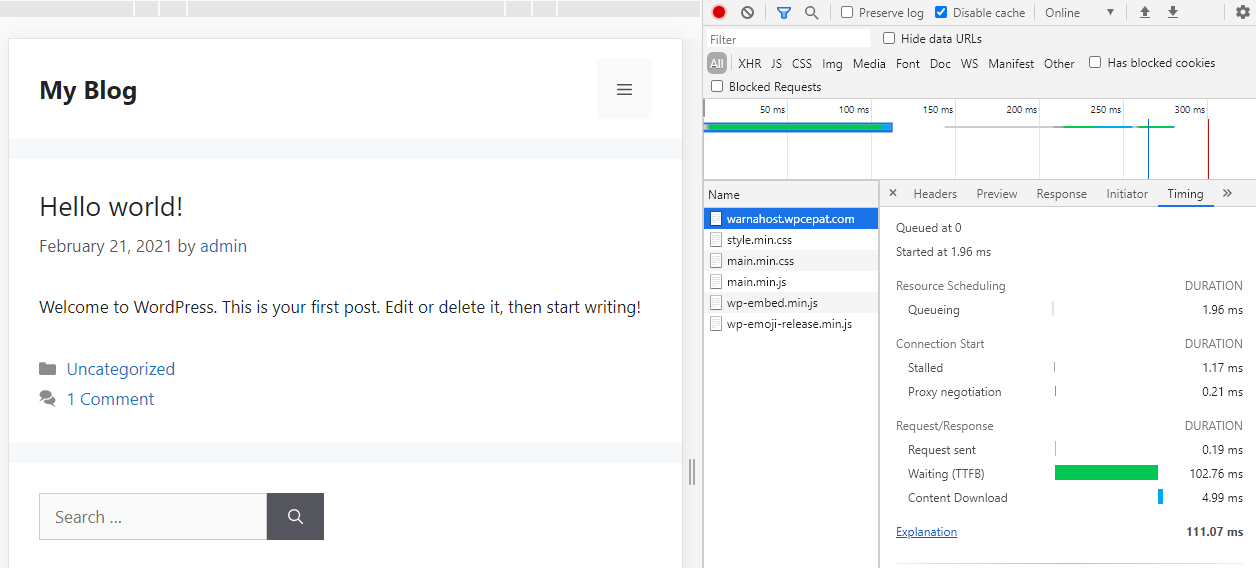Click the export HAR download arrow icon
The image size is (1256, 568).
(x=1173, y=13)
